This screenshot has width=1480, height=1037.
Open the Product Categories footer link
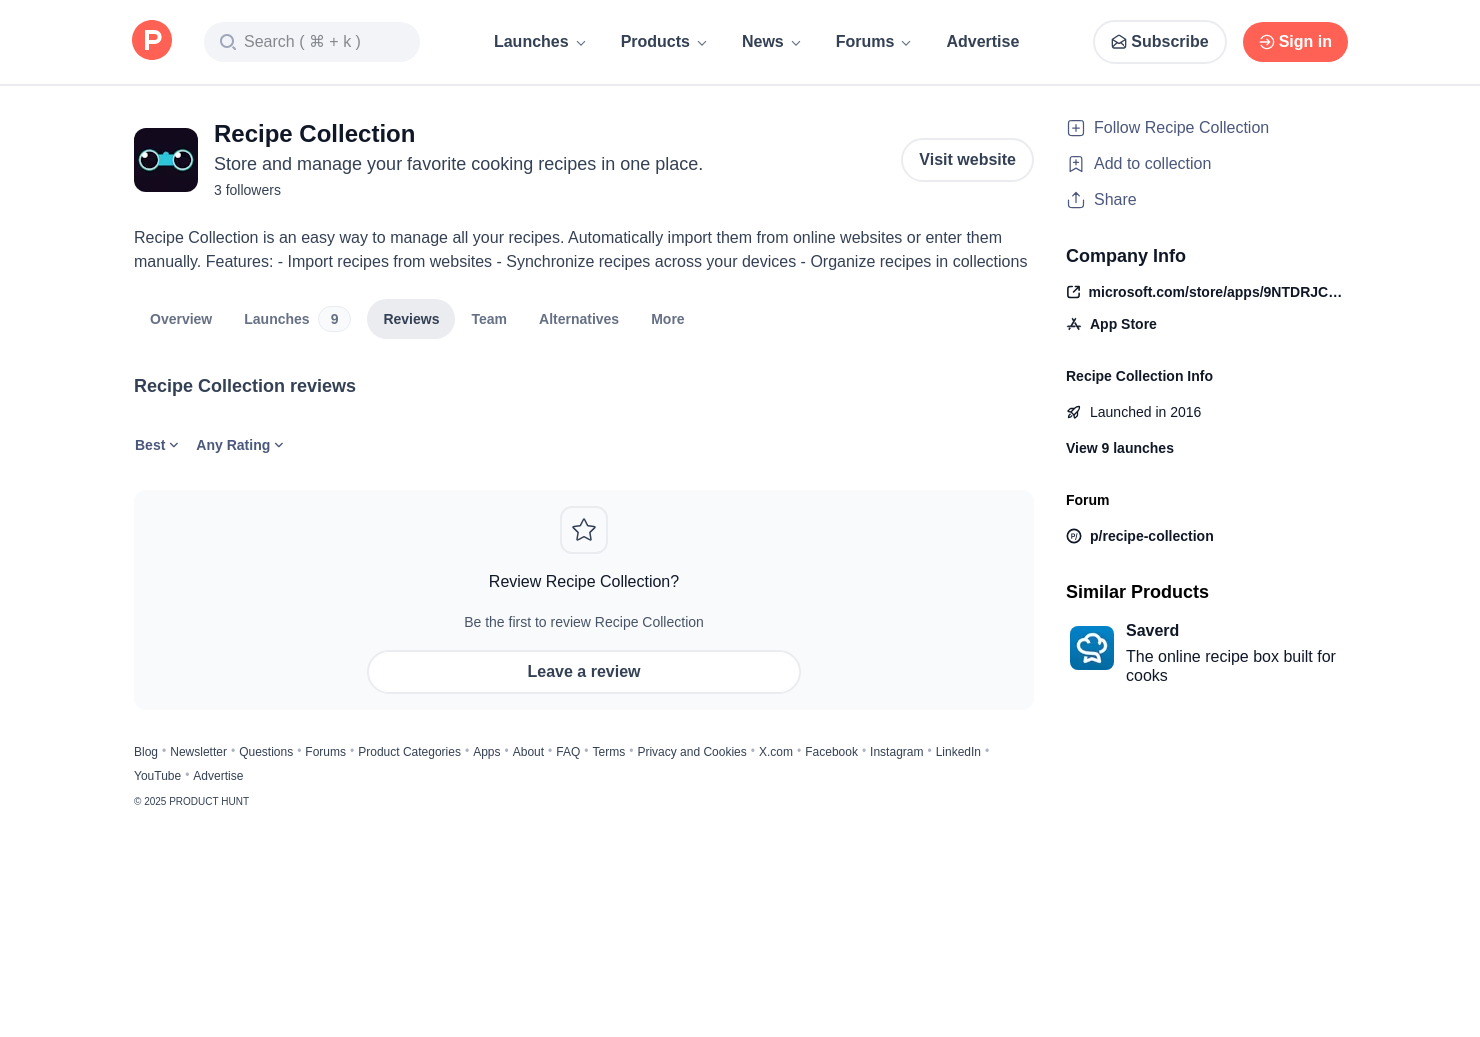(x=409, y=752)
